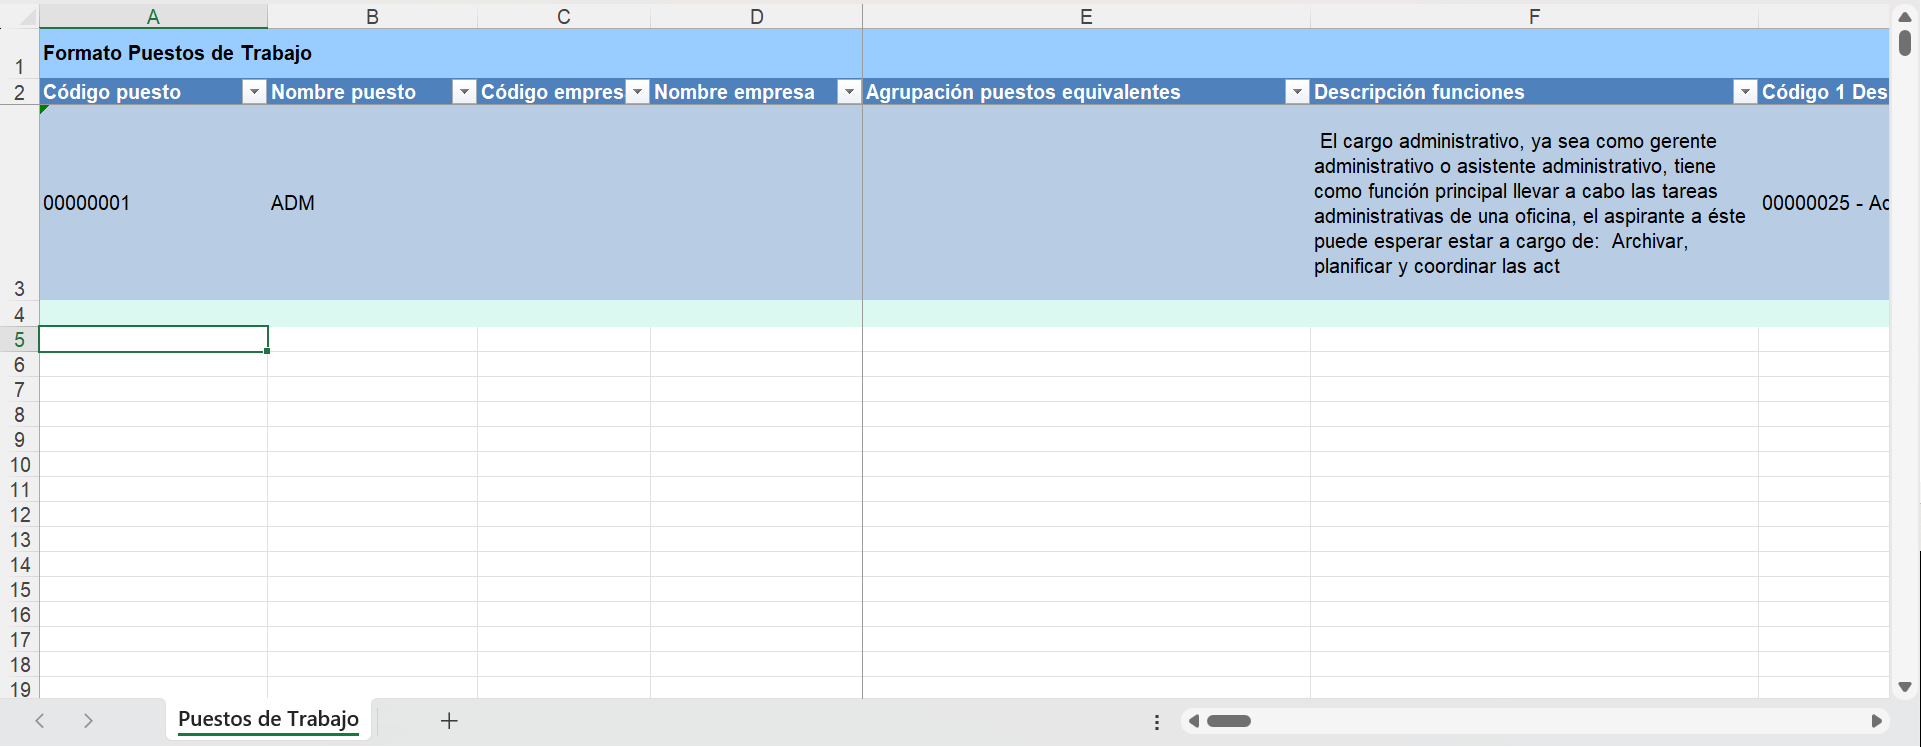Select row 19 header
The height and width of the screenshot is (747, 1921).
19,689
